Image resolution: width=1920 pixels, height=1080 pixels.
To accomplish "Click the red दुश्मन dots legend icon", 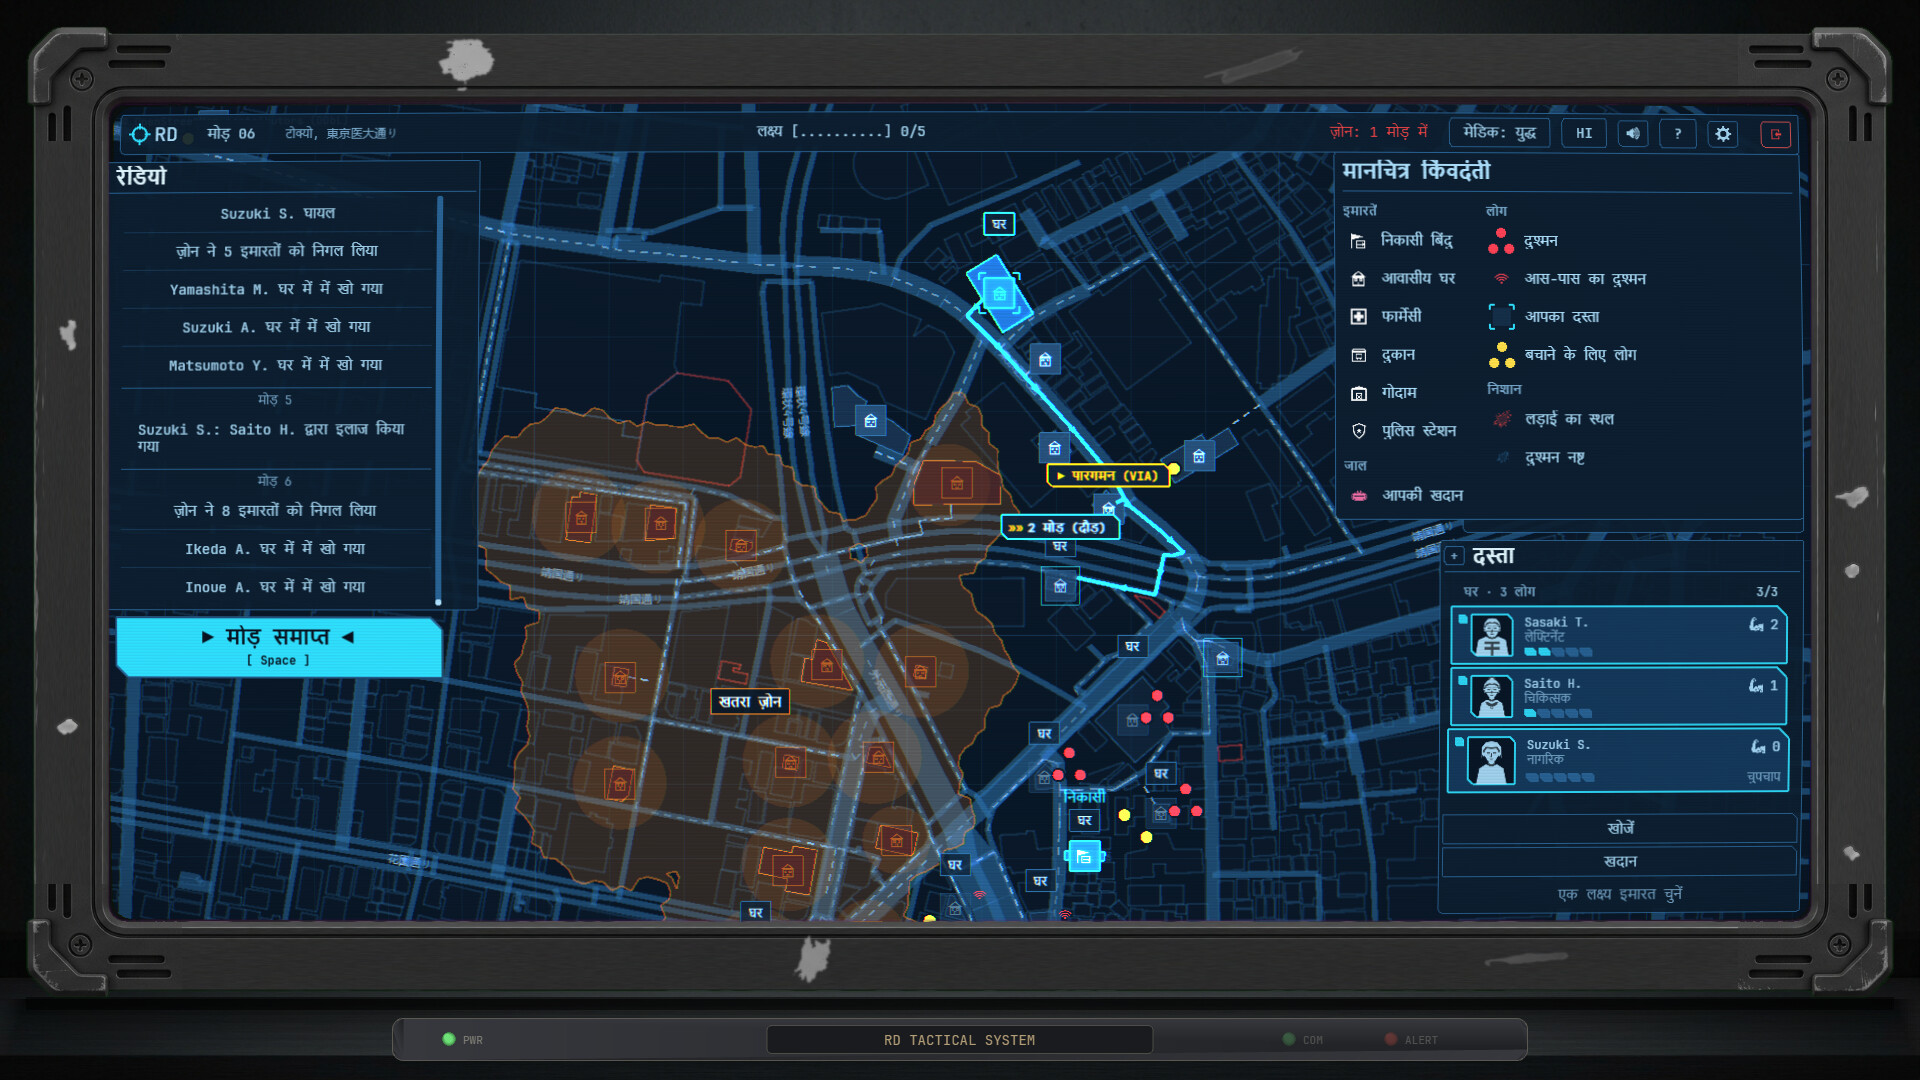I will click(x=1501, y=241).
